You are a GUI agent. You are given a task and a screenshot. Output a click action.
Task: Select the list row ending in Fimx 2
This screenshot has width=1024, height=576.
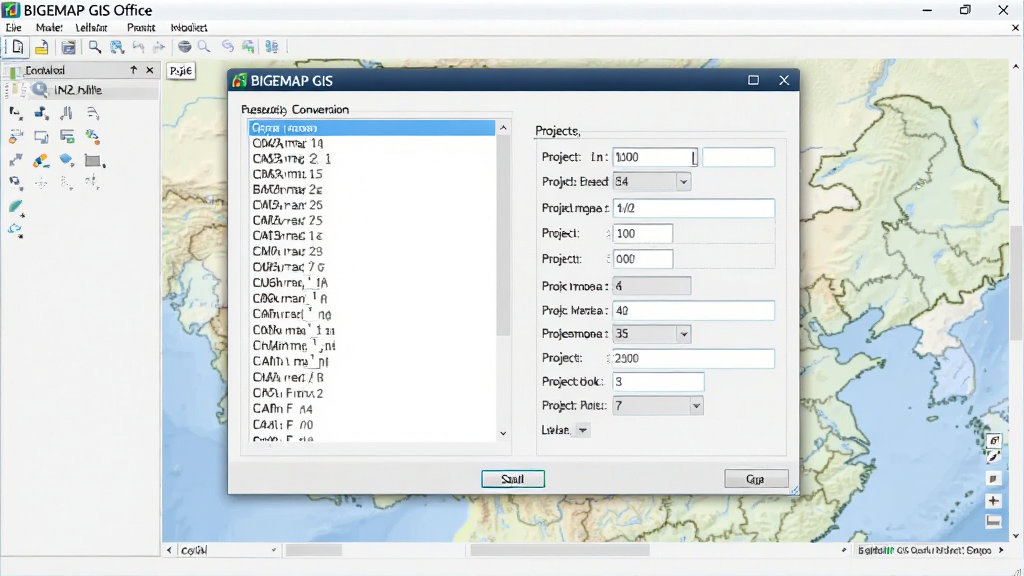372,393
